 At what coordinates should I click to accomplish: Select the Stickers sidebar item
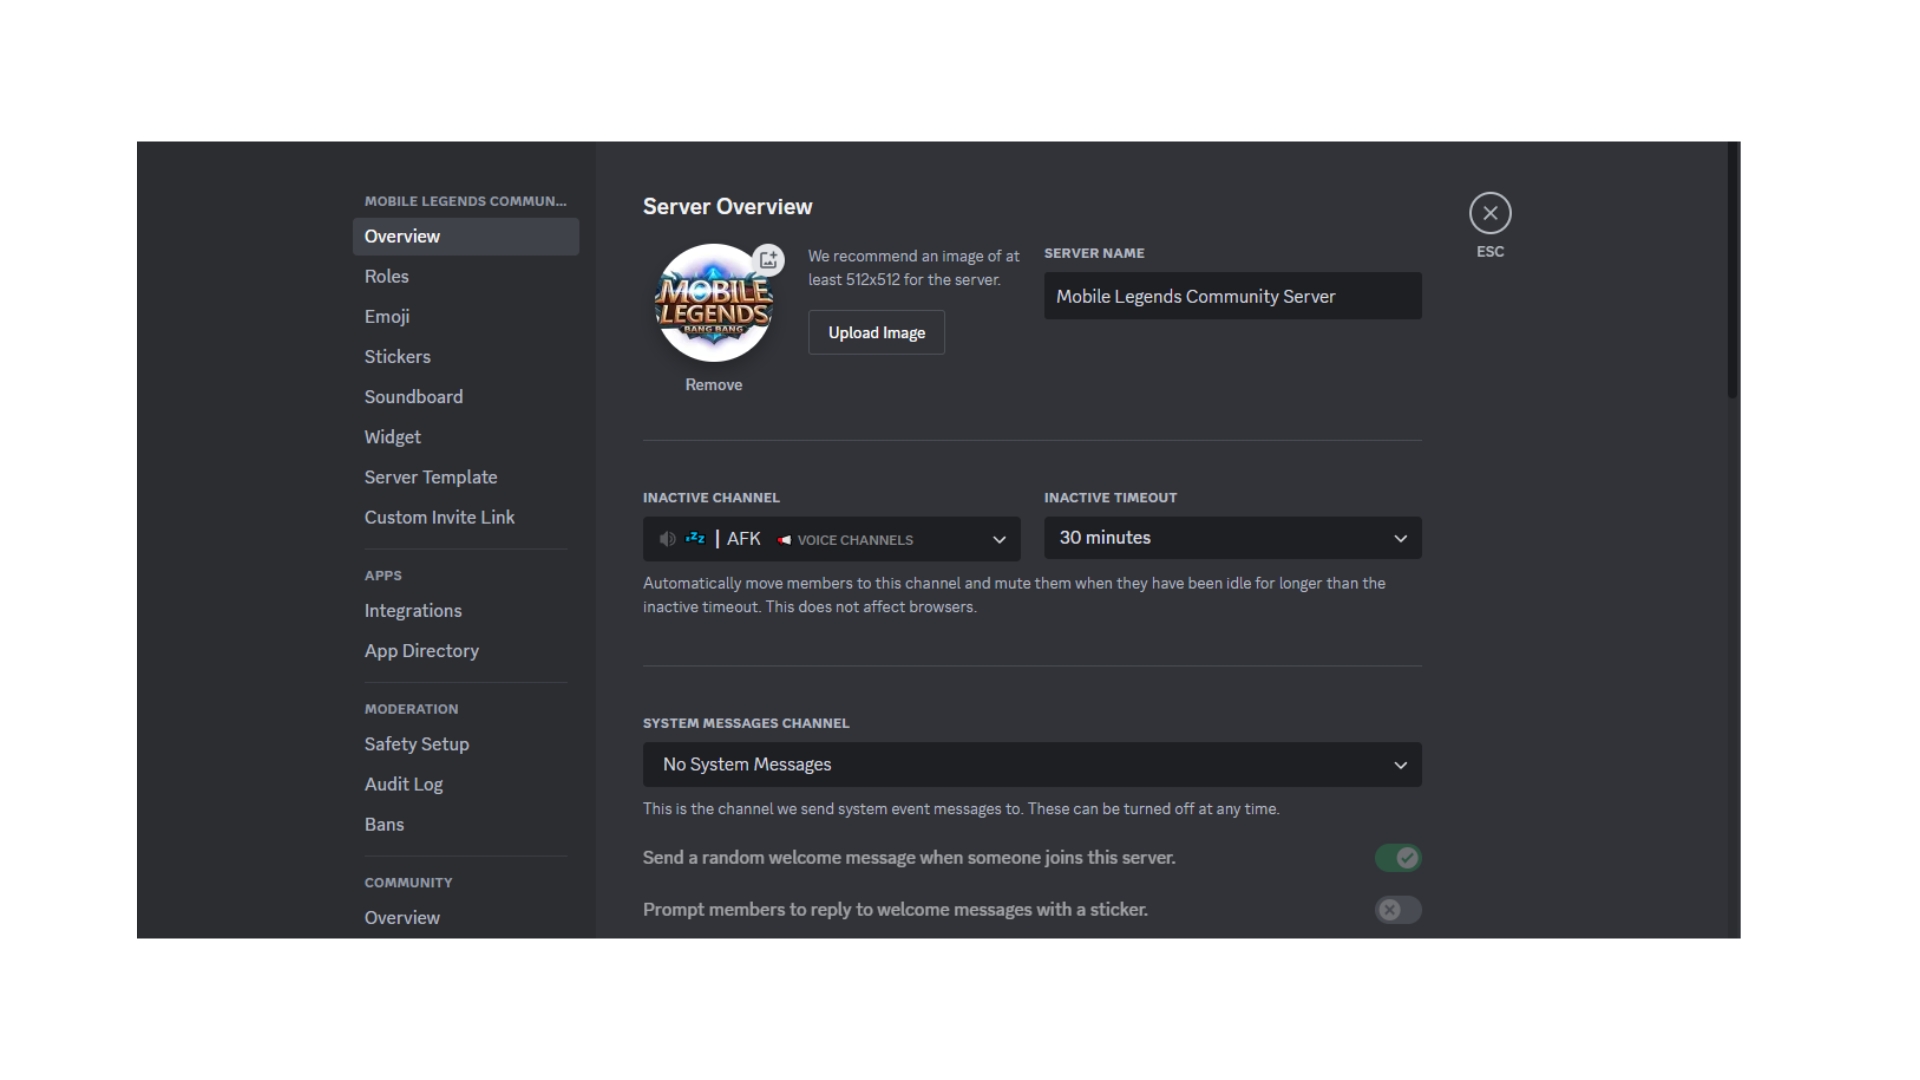coord(397,357)
